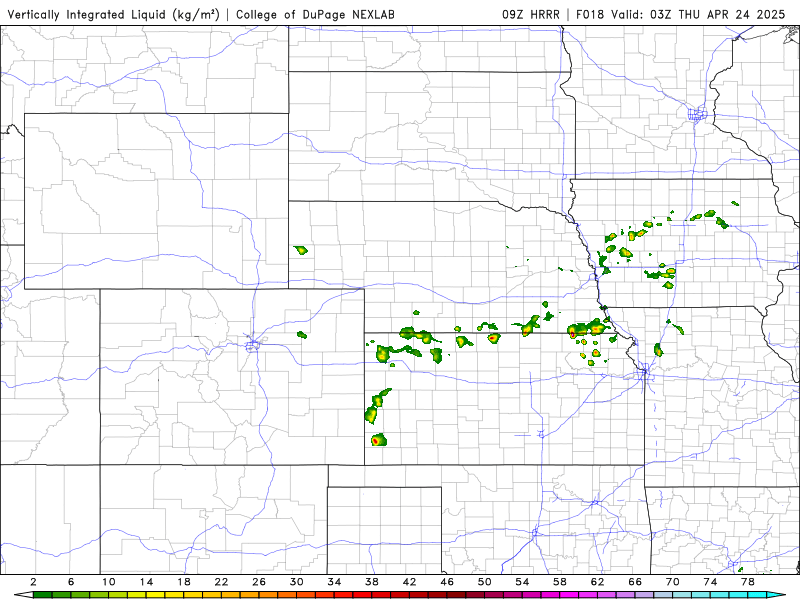Click the color scale label "74"
Viewport: 800px width, 600px height.
click(x=710, y=582)
